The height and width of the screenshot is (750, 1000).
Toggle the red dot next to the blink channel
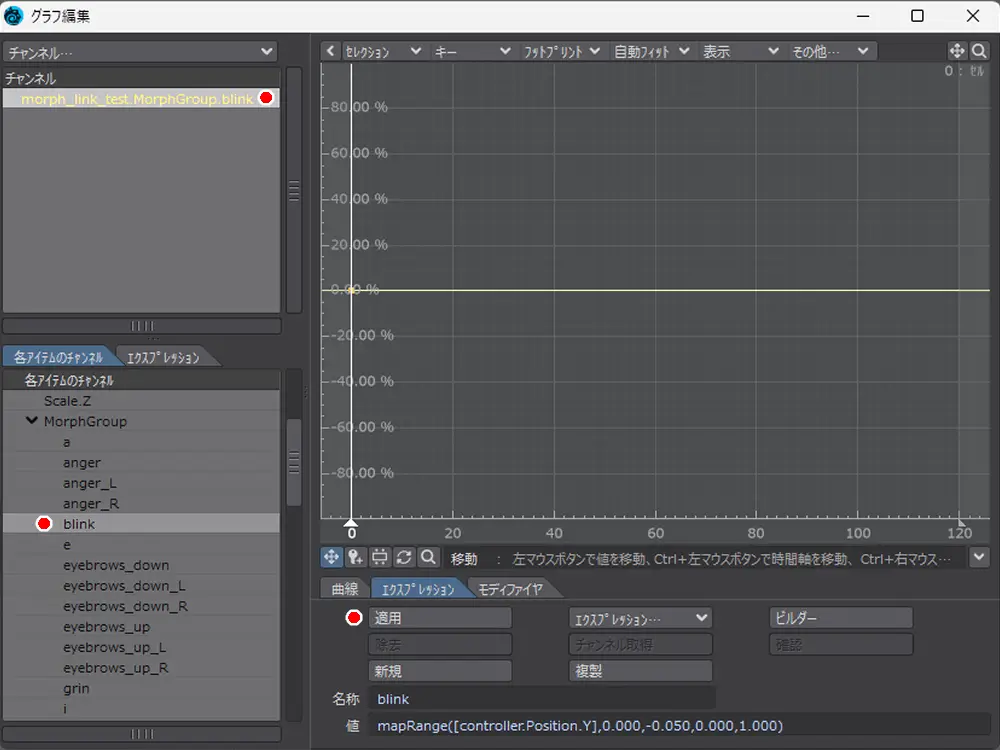(44, 524)
